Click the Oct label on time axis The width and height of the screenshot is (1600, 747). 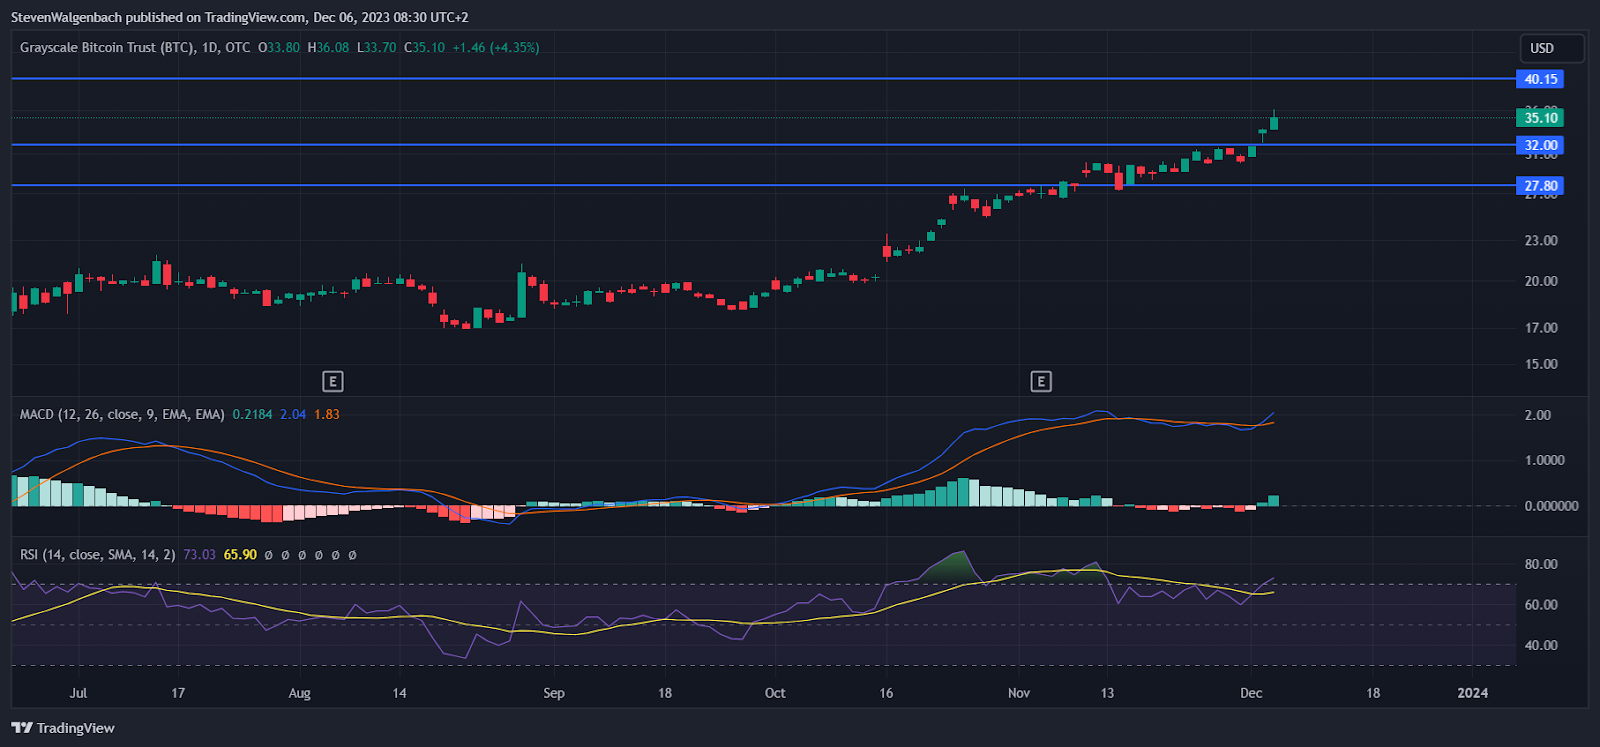[775, 693]
